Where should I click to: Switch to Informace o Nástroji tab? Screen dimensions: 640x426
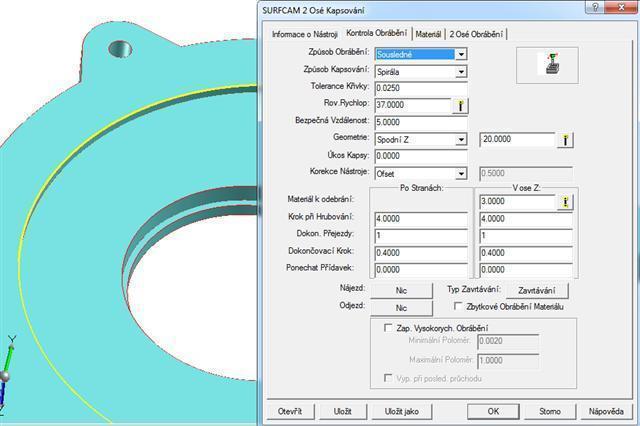(304, 34)
